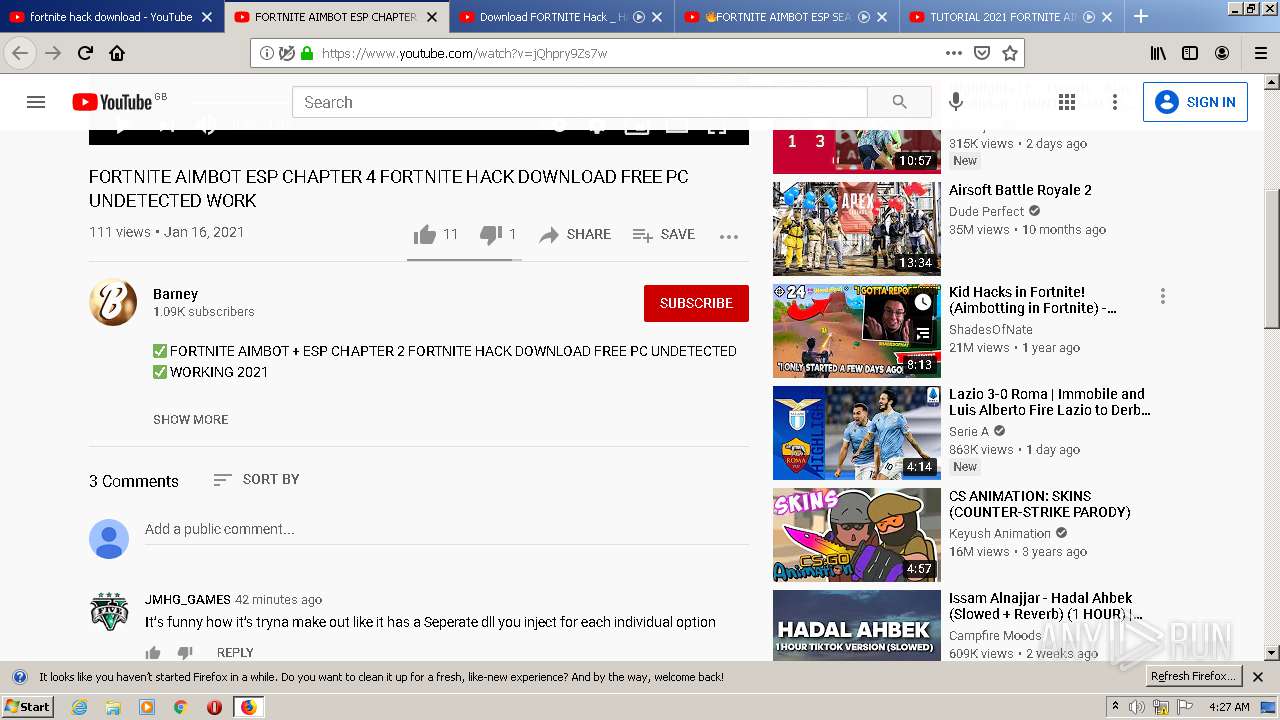Viewport: 1280px width, 720px height.
Task: Open the SORT BY comments dropdown
Action: tap(256, 480)
